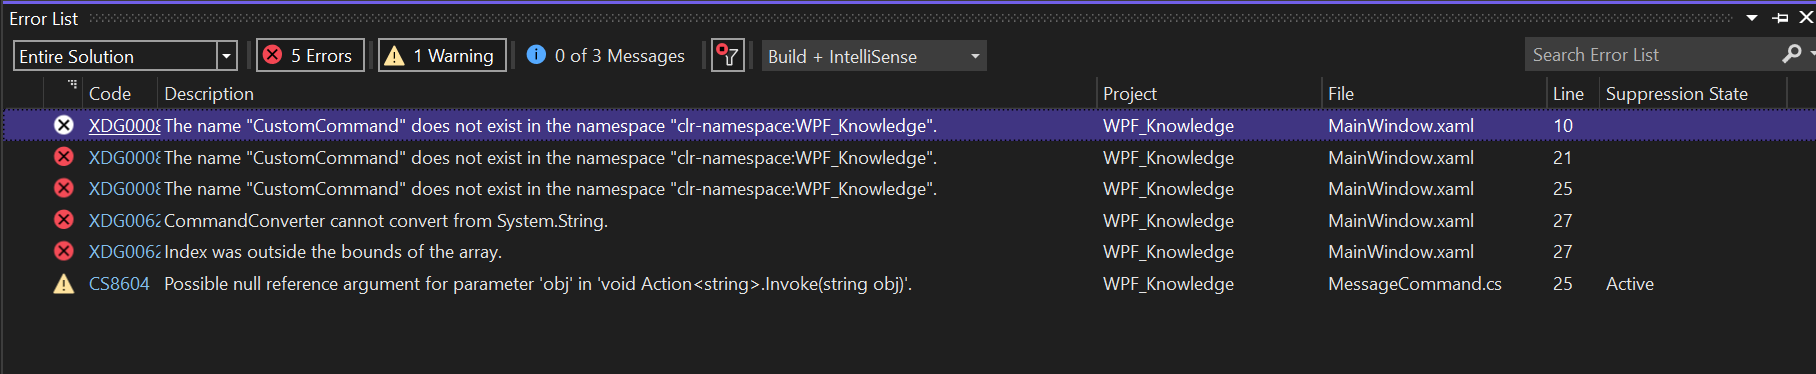Screen dimensions: 1816x374
Task: Open the CS8604 warning code link
Action: click(x=119, y=284)
